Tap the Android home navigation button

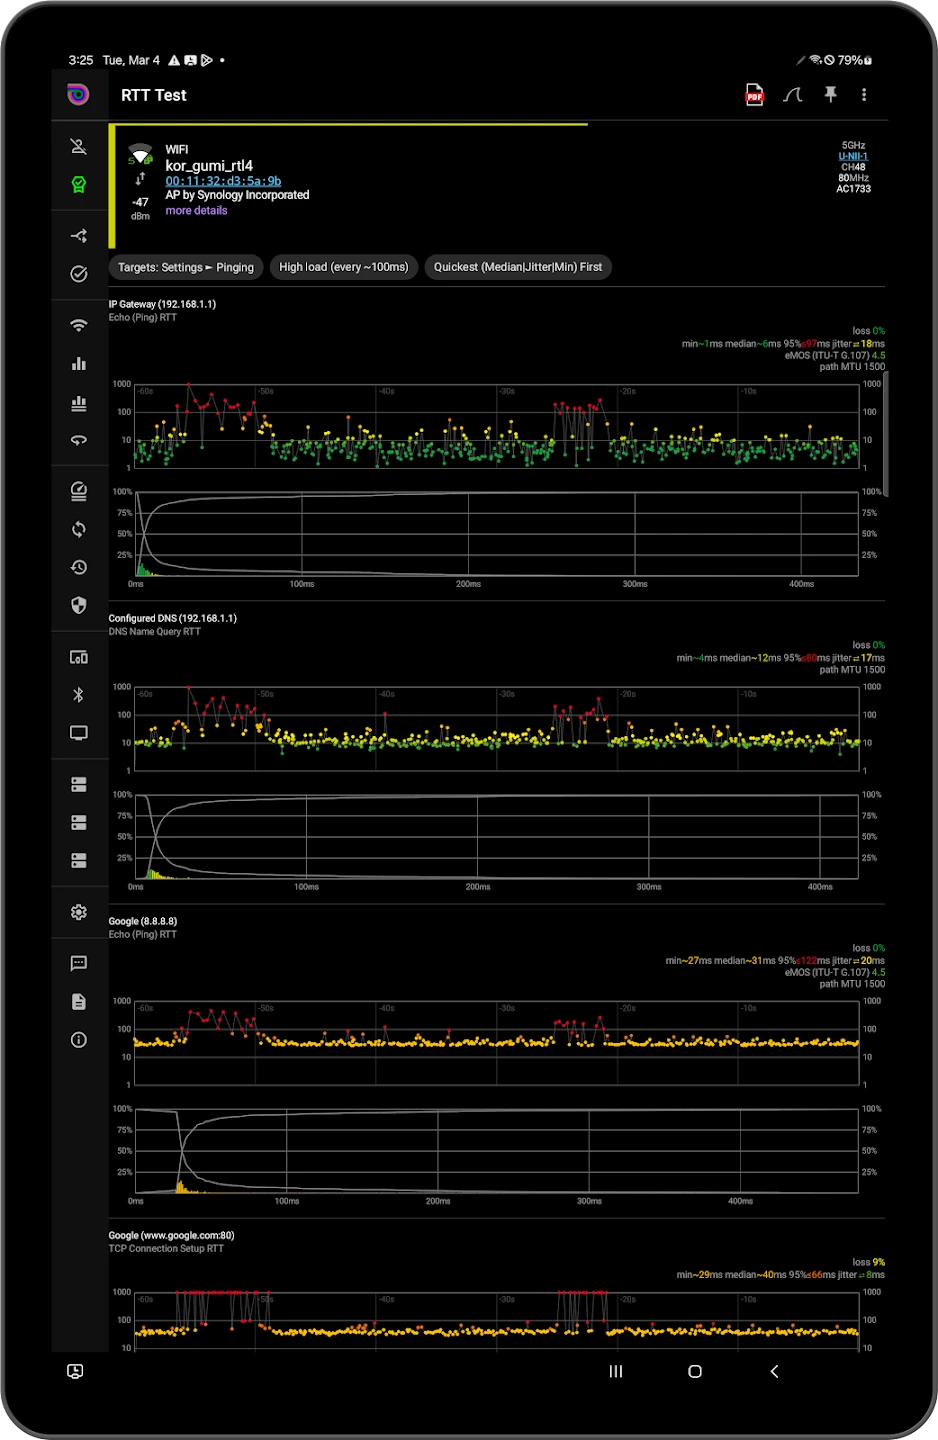(695, 1372)
